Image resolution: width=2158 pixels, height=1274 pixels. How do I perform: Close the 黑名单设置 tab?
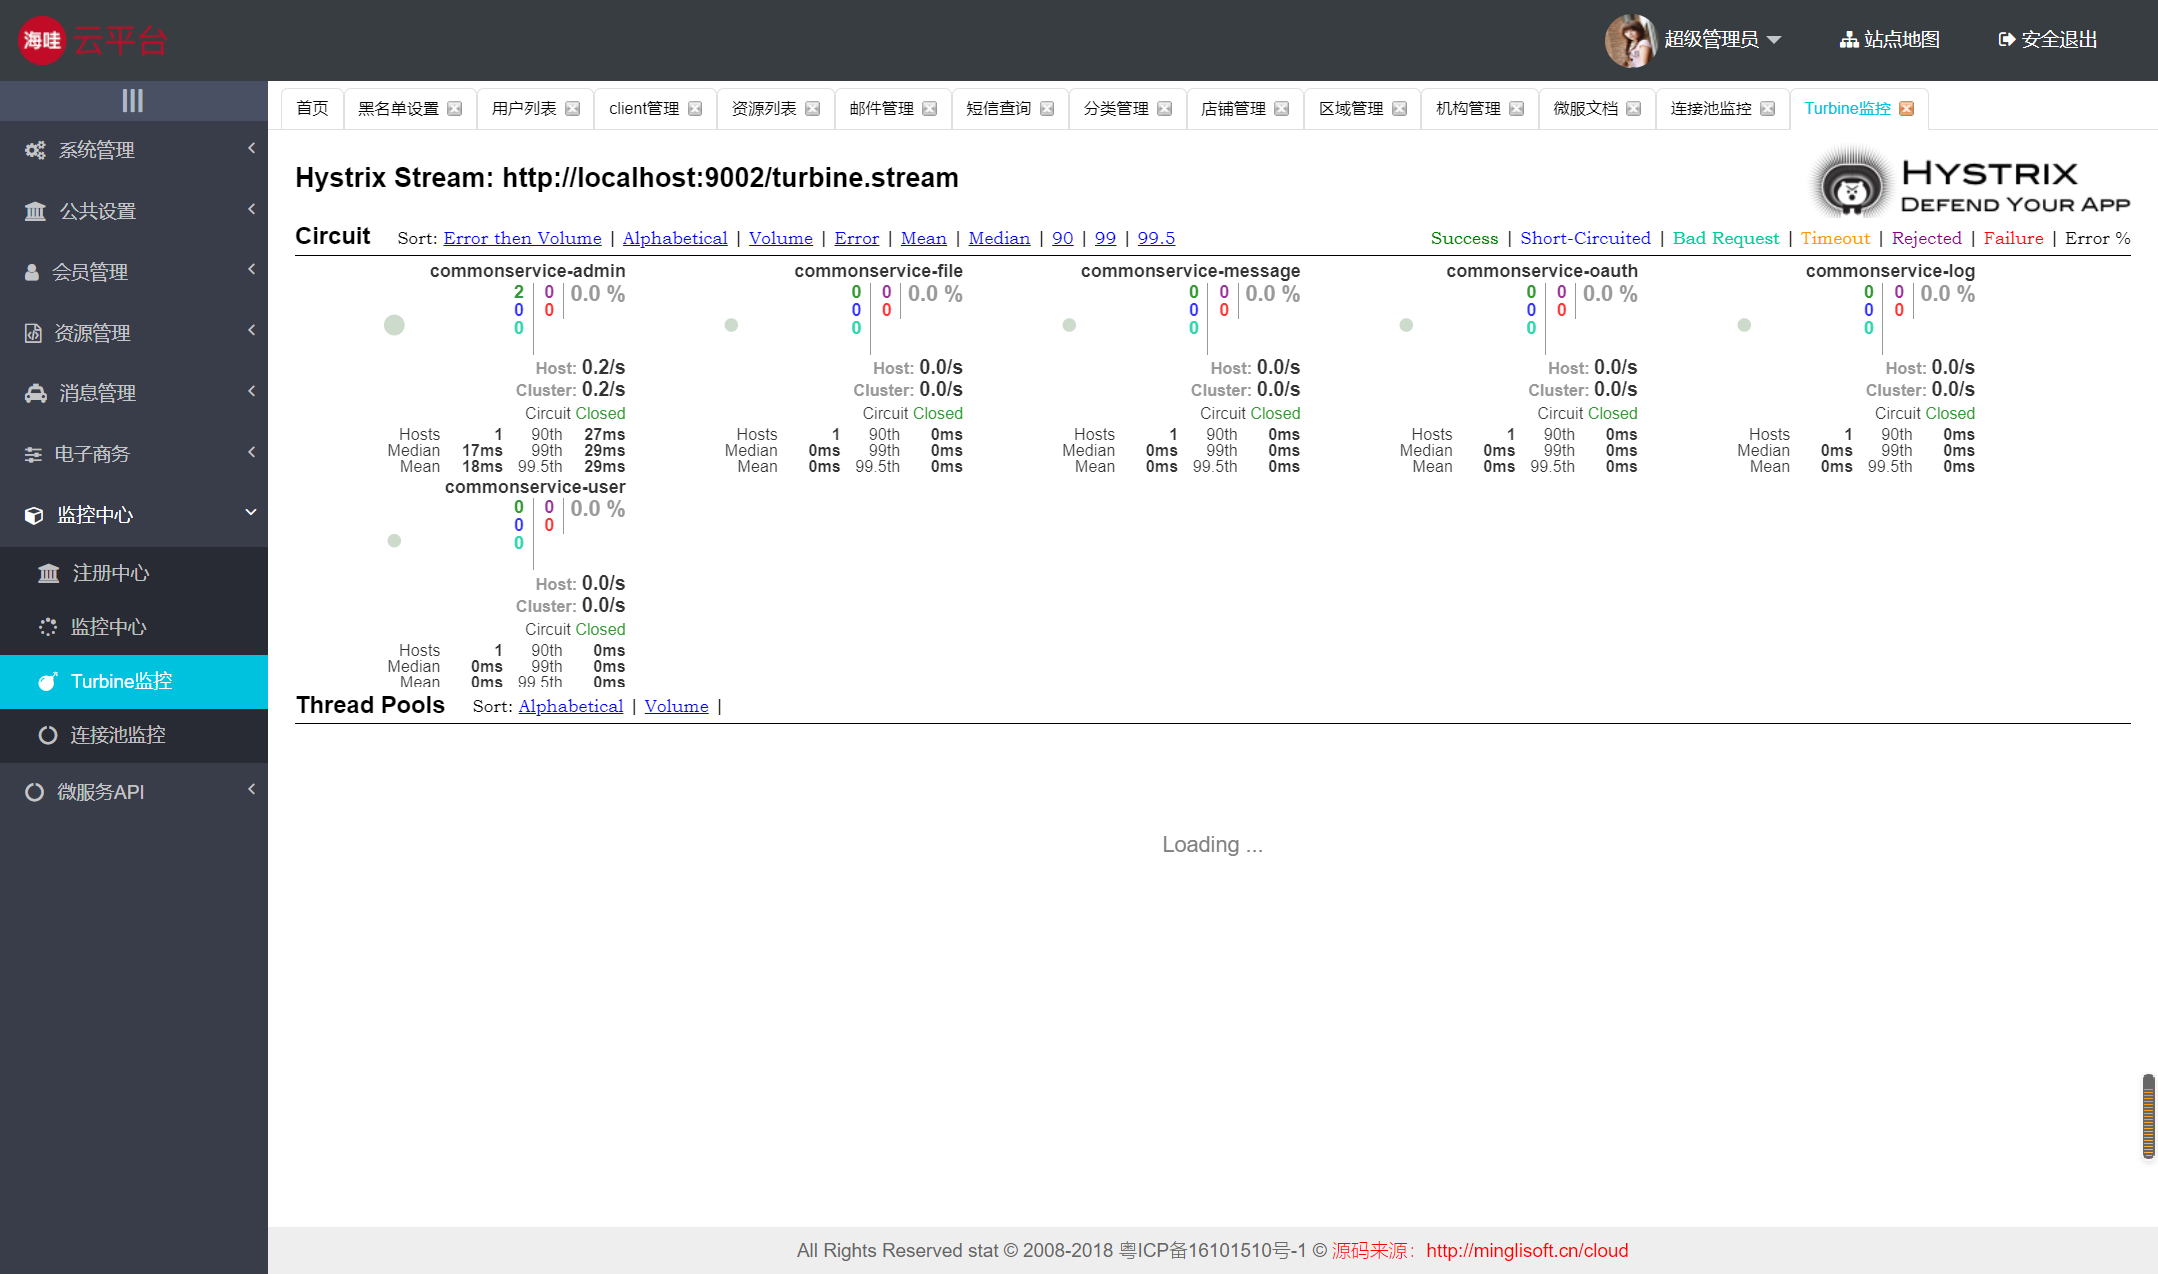pos(455,109)
